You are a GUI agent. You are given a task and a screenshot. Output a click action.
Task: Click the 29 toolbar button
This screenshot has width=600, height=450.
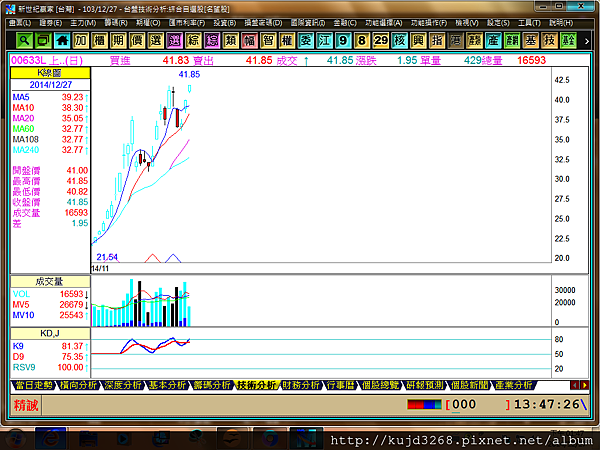pos(380,40)
